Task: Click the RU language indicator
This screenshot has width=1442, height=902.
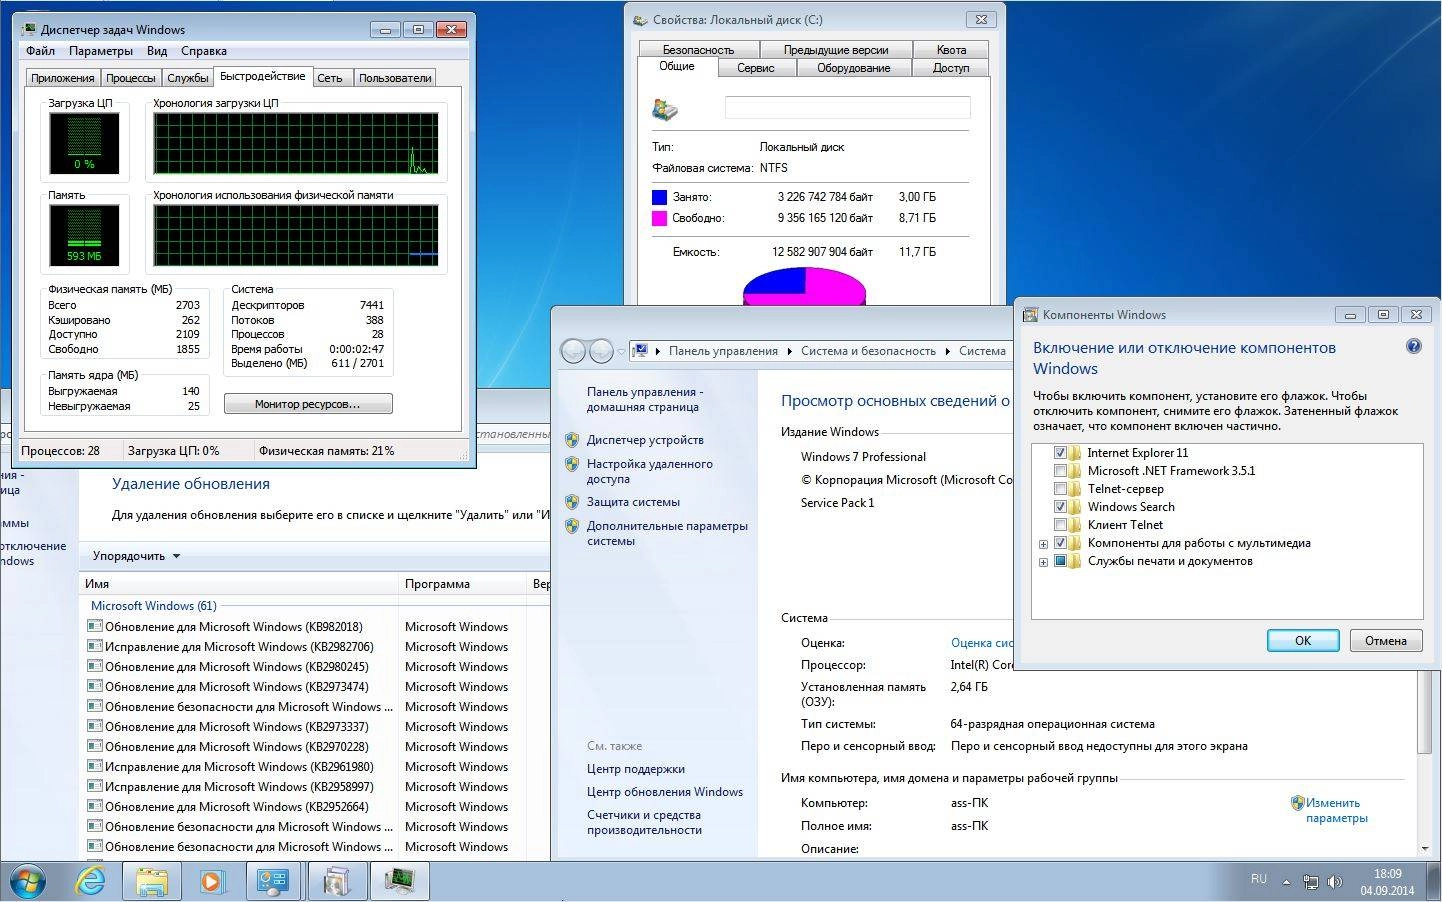Action: click(x=1258, y=879)
